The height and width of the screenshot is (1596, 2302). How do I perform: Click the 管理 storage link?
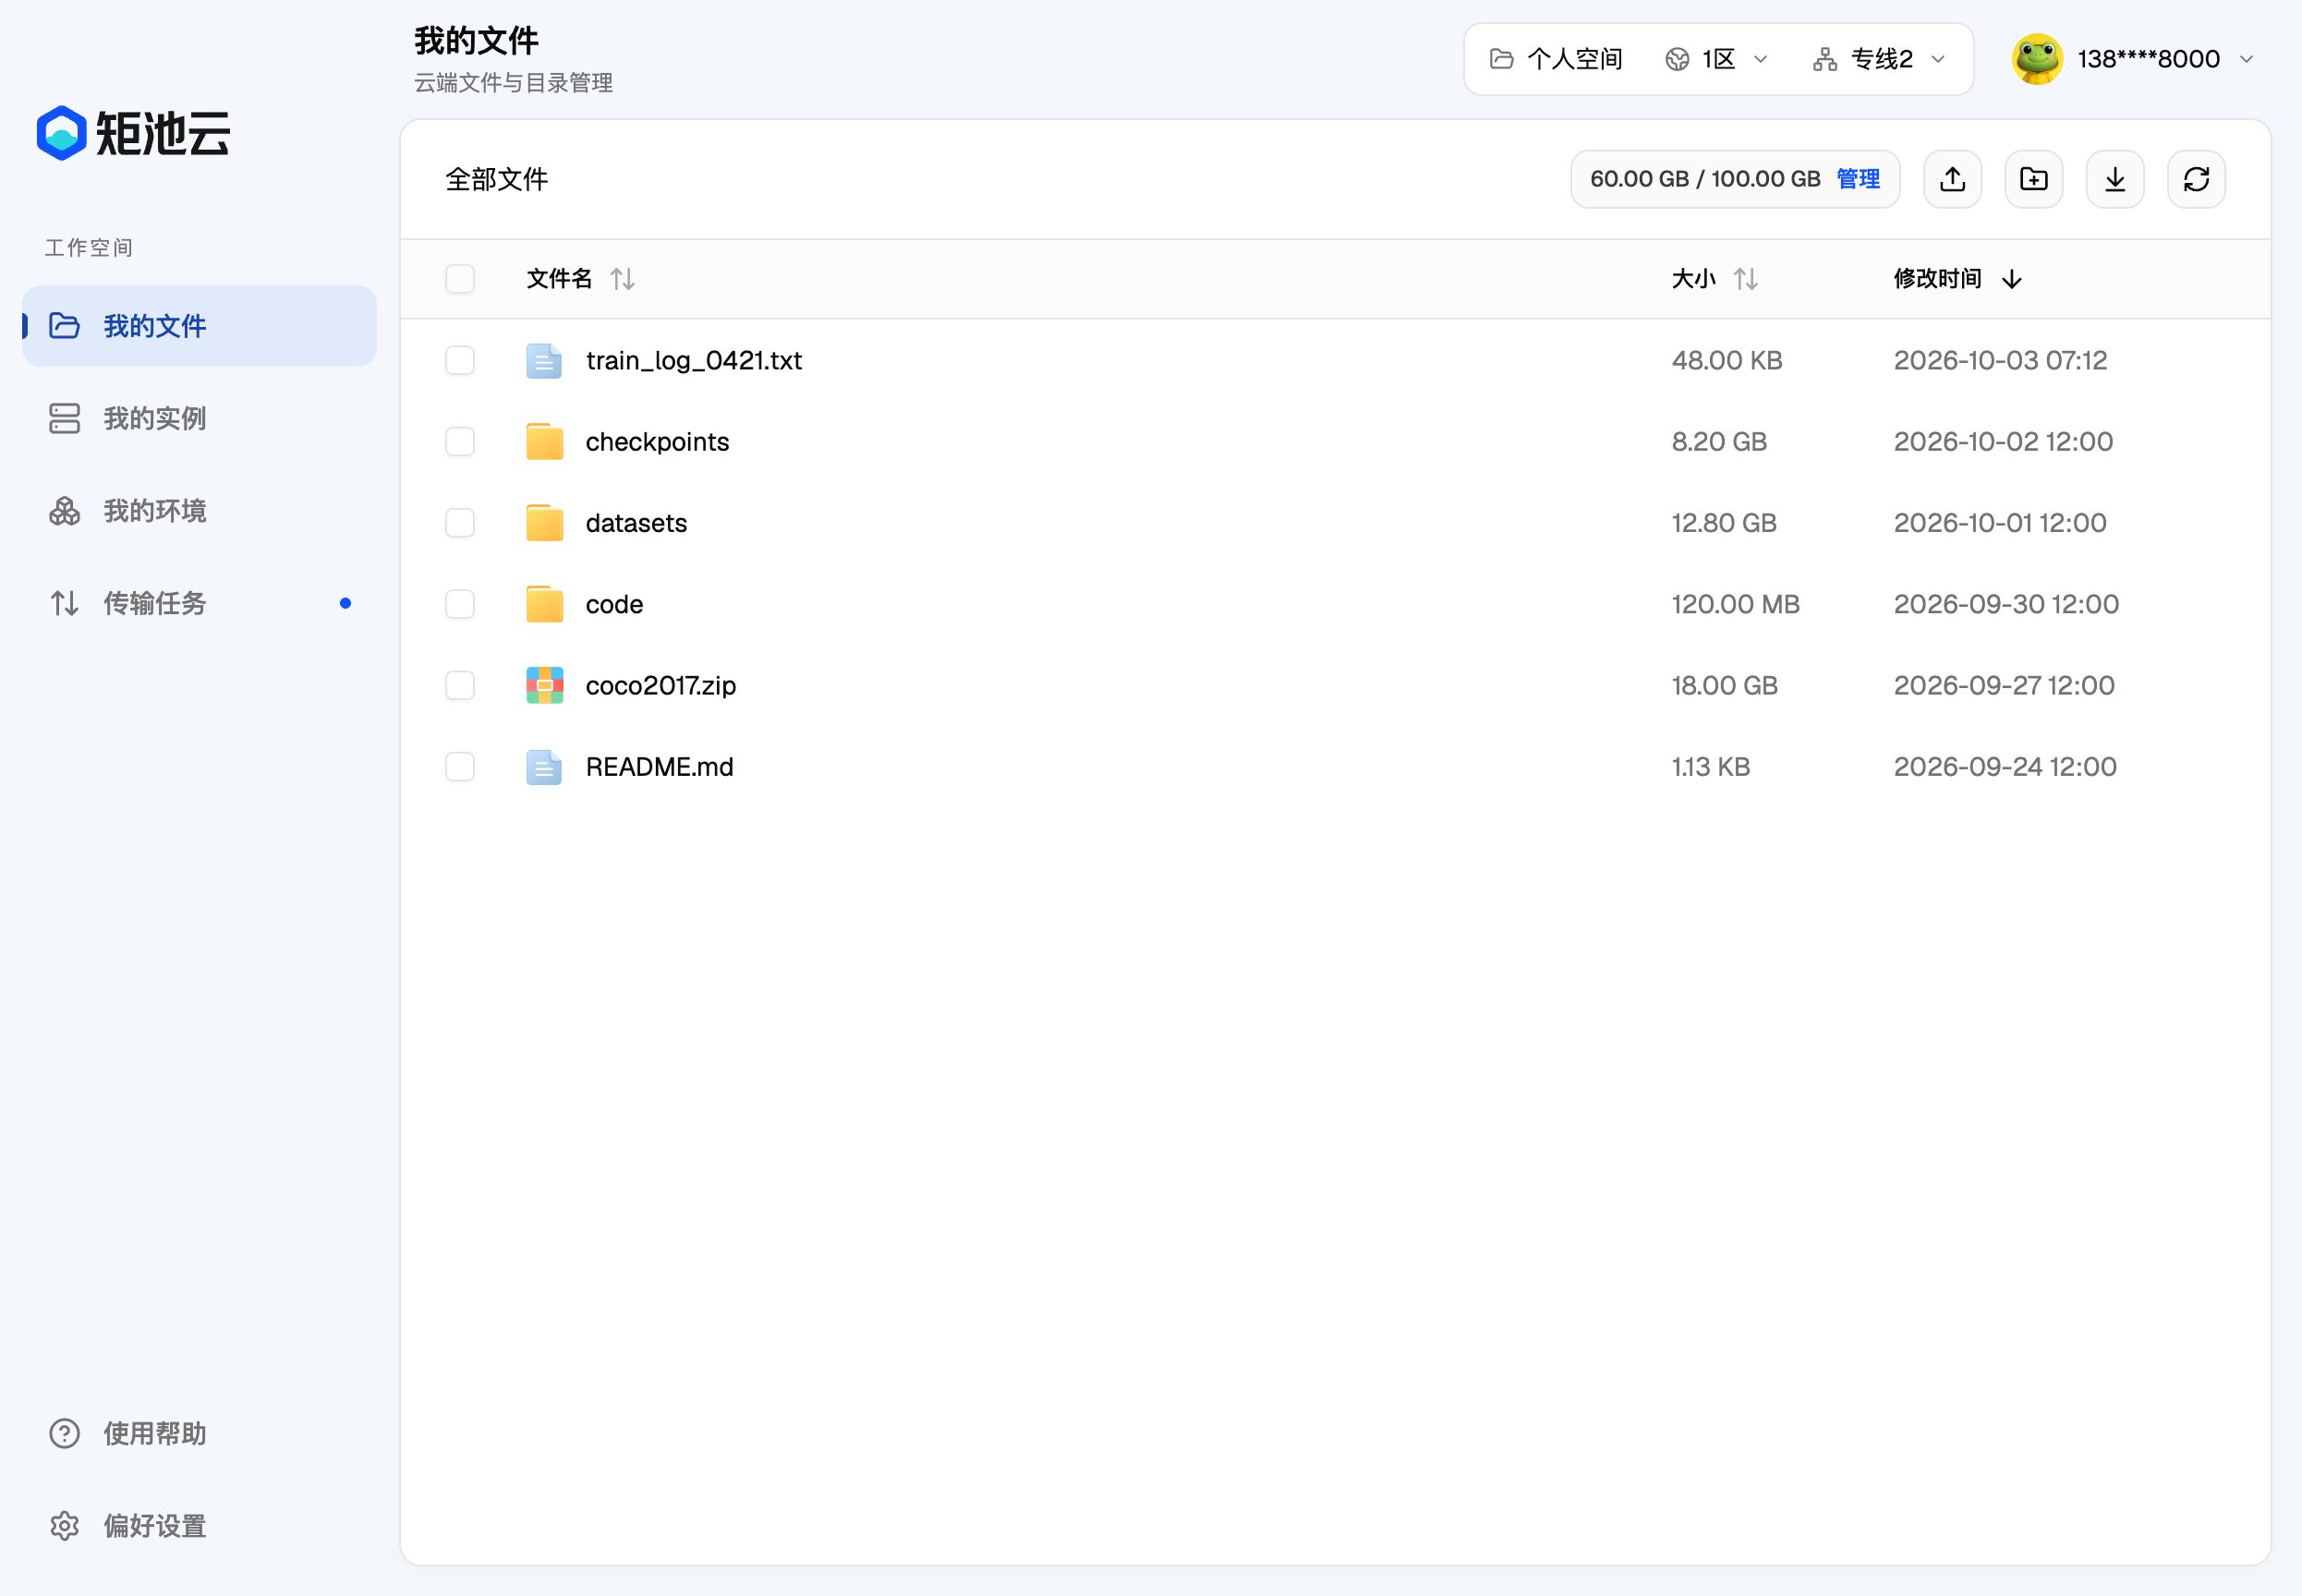[x=1858, y=179]
